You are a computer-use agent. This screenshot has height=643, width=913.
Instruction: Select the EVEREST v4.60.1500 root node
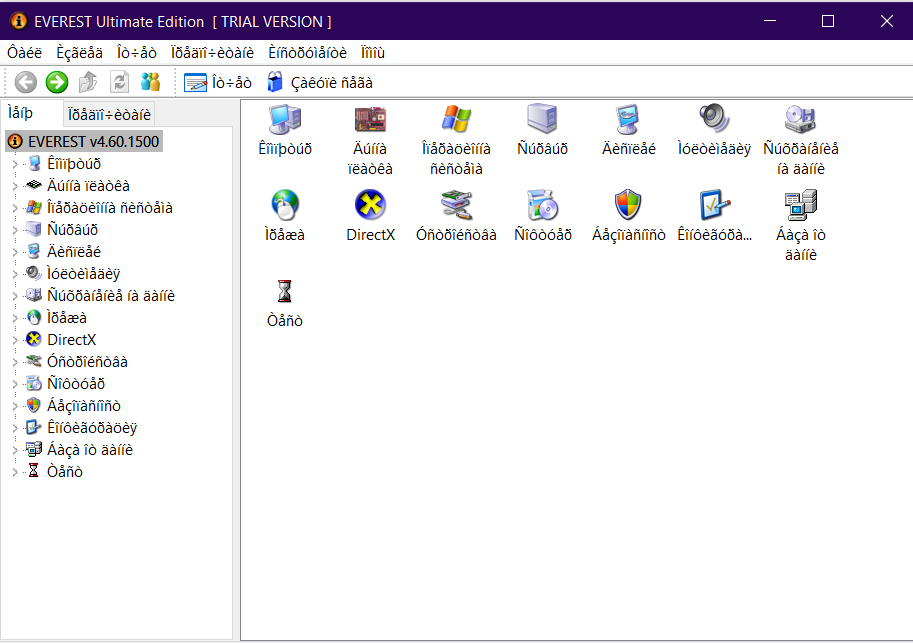pos(84,142)
